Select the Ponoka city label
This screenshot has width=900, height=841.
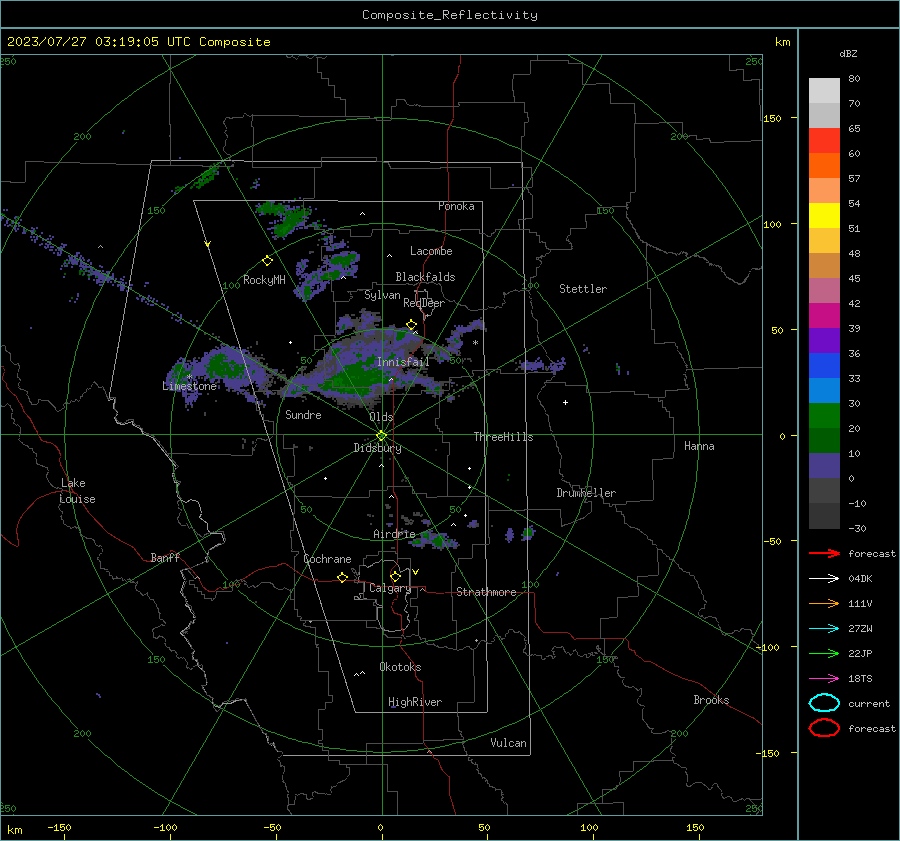point(456,206)
